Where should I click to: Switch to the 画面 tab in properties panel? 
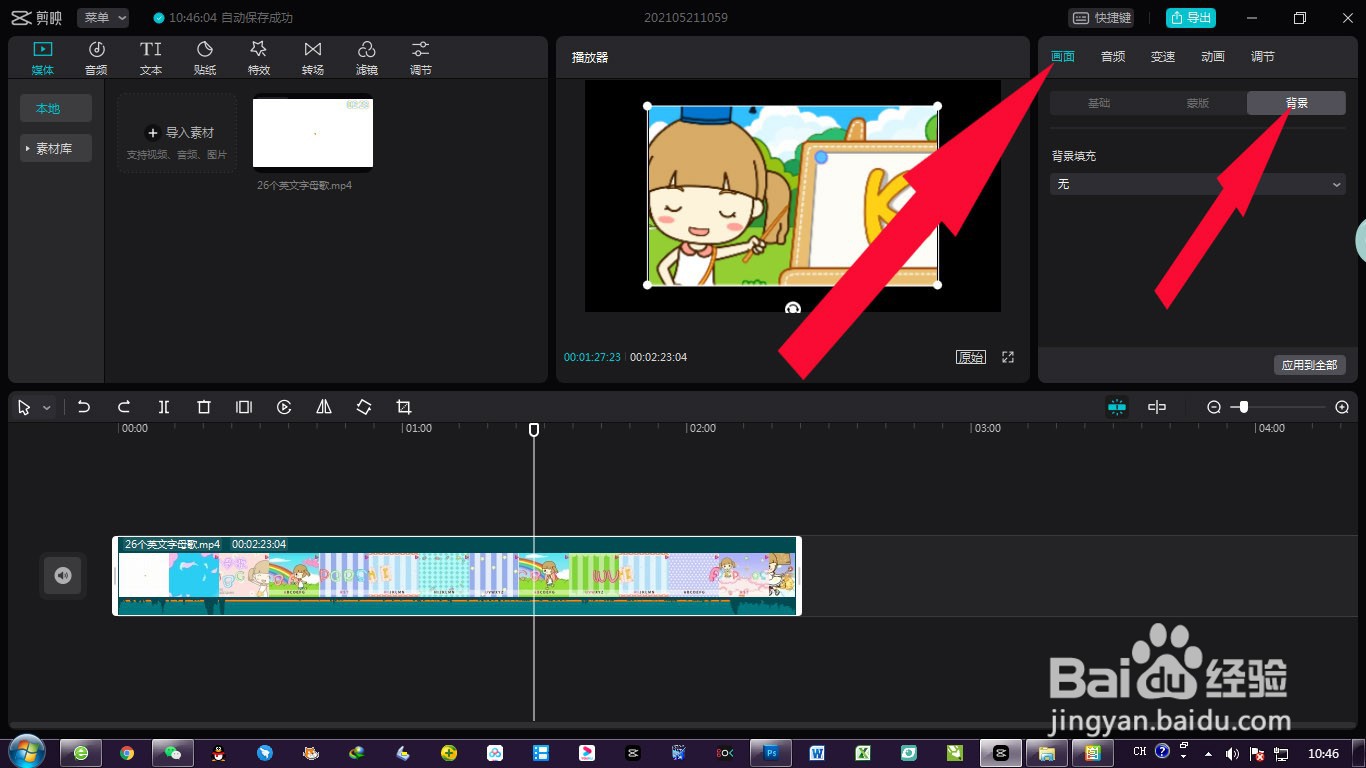(1063, 57)
